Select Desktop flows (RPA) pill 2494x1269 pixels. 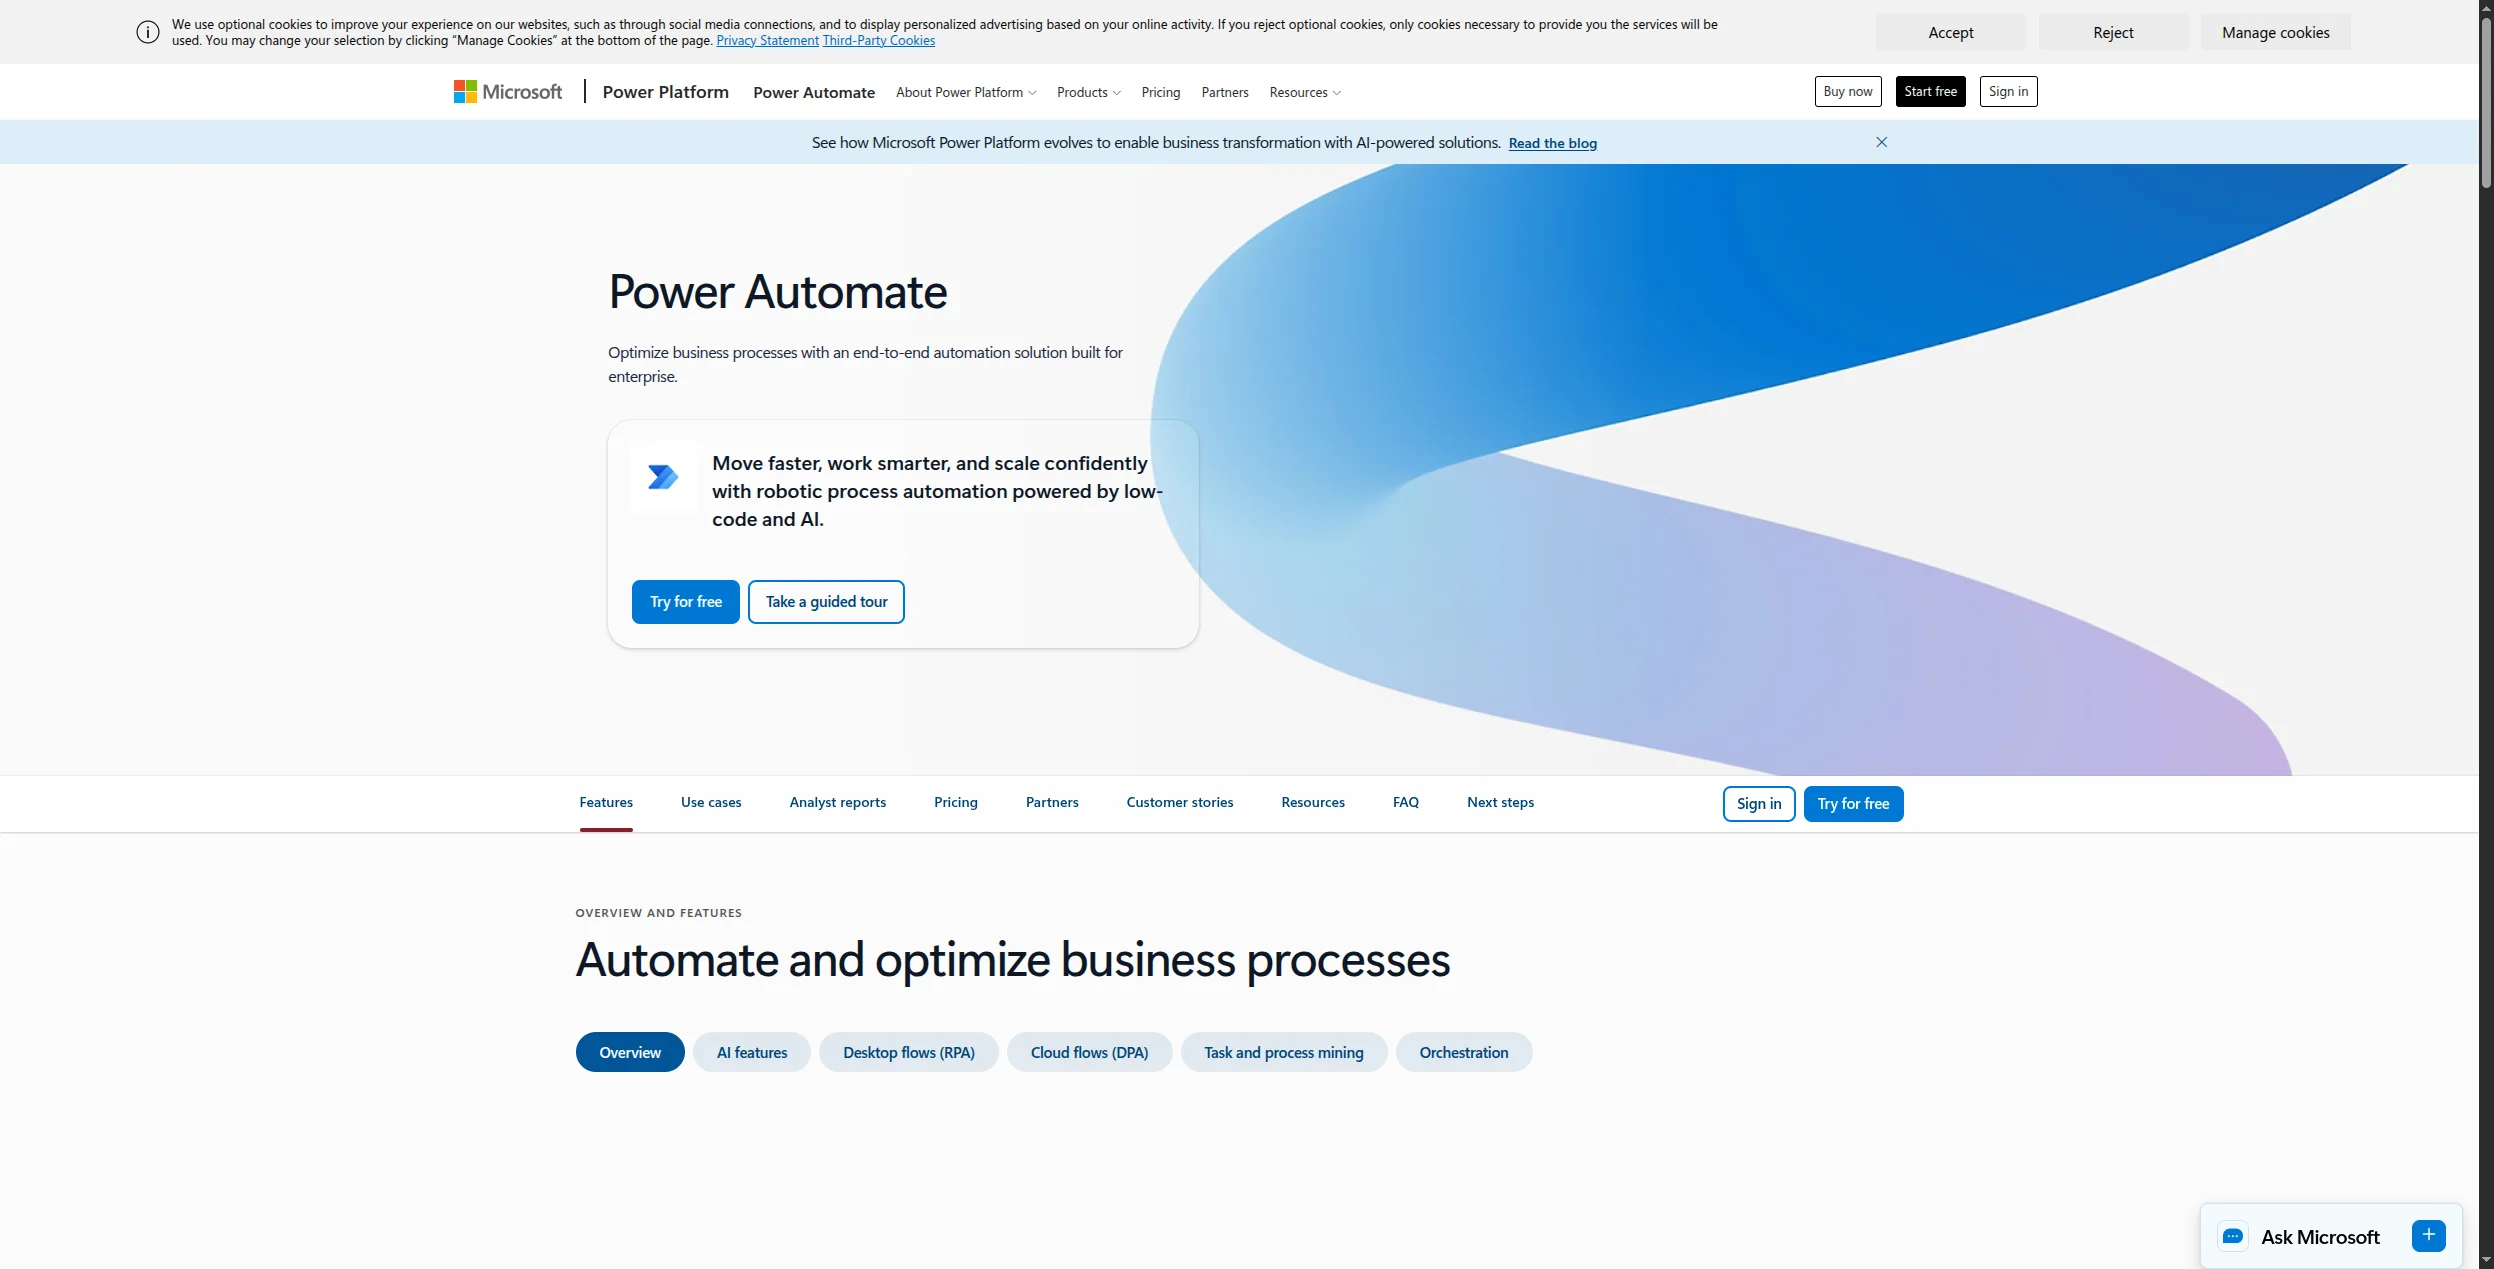pyautogui.click(x=909, y=1052)
